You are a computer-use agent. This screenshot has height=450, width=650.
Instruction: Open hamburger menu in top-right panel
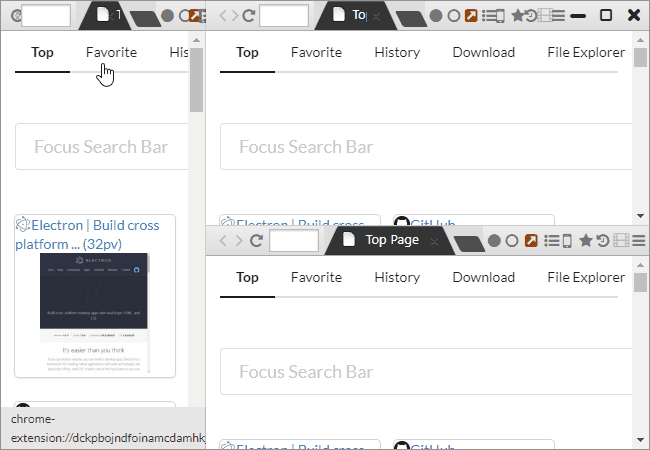[x=558, y=16]
